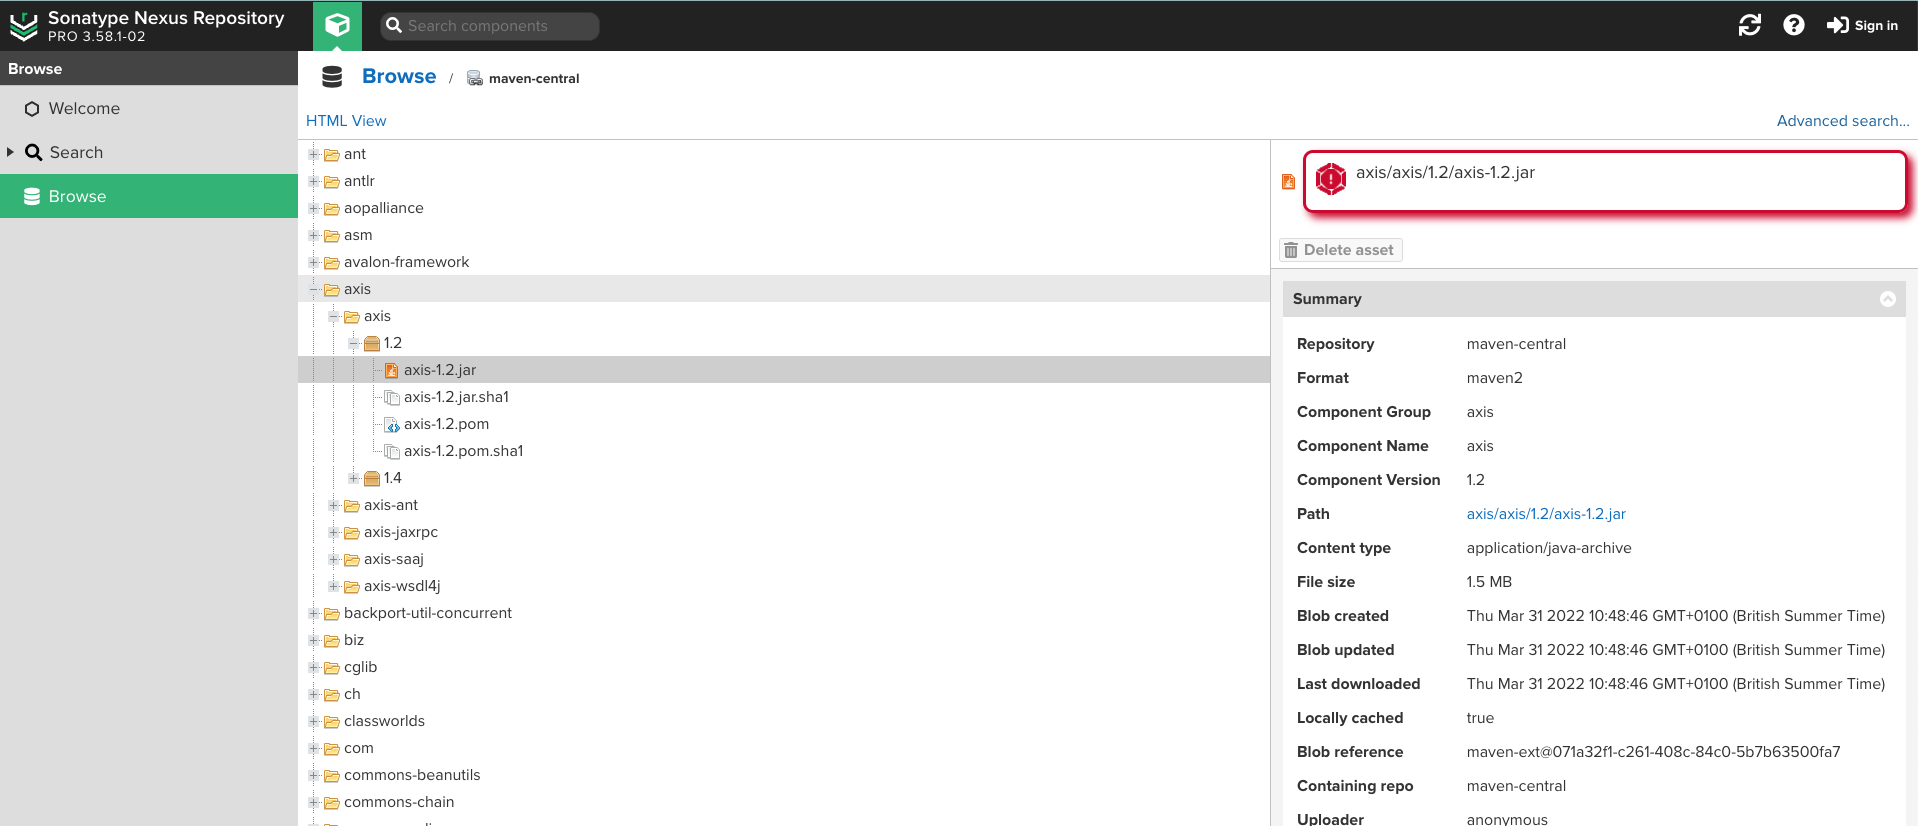Click the Sonatype Nexus logo icon
Viewport: 1918px width, 826px height.
coord(24,26)
